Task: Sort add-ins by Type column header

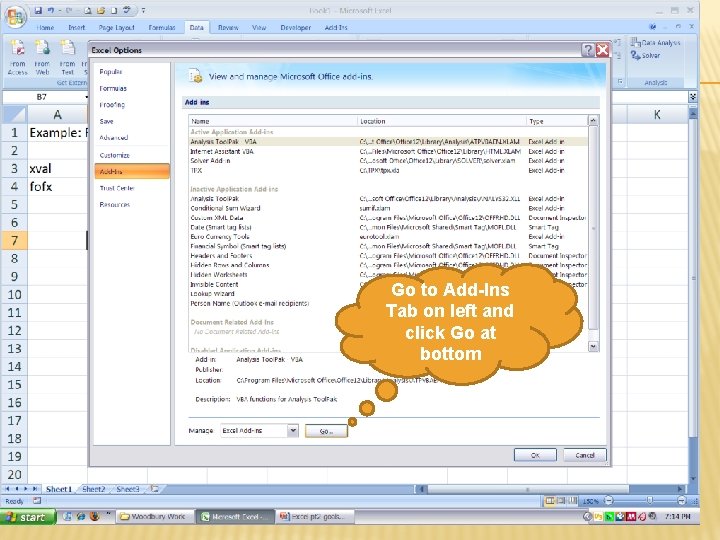Action: [x=557, y=121]
